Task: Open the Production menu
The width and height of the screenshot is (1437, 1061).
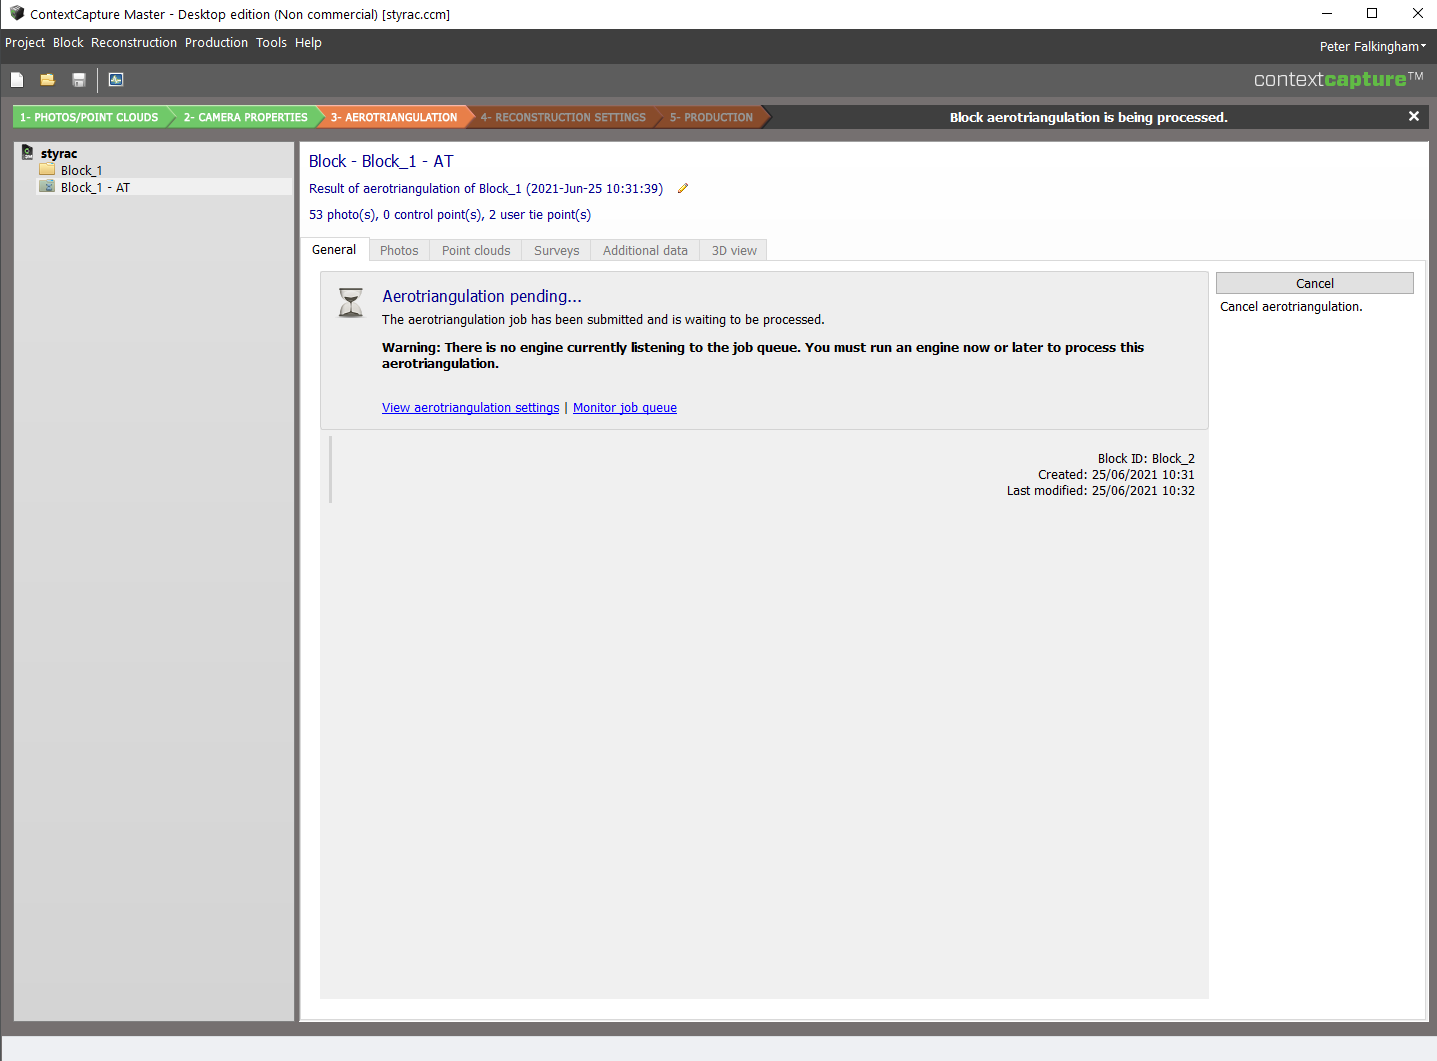Action: click(x=216, y=43)
